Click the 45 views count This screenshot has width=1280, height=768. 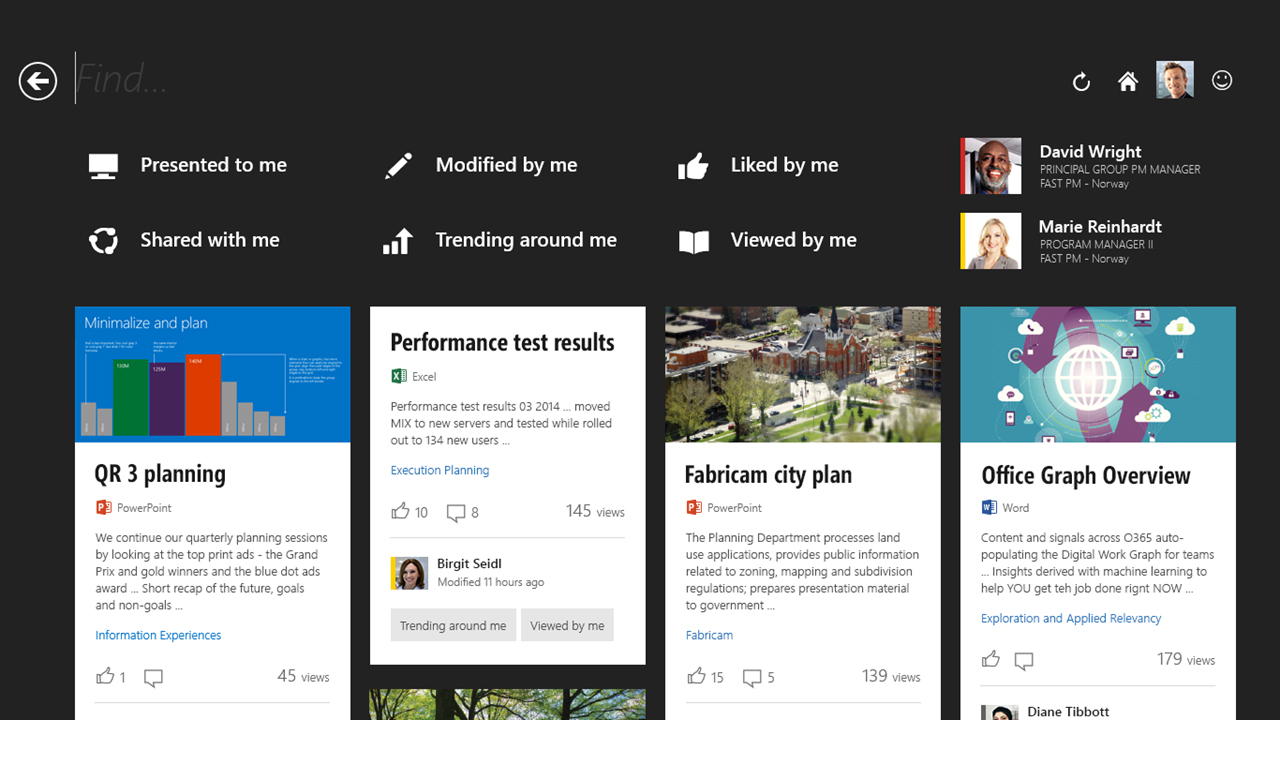pos(303,676)
